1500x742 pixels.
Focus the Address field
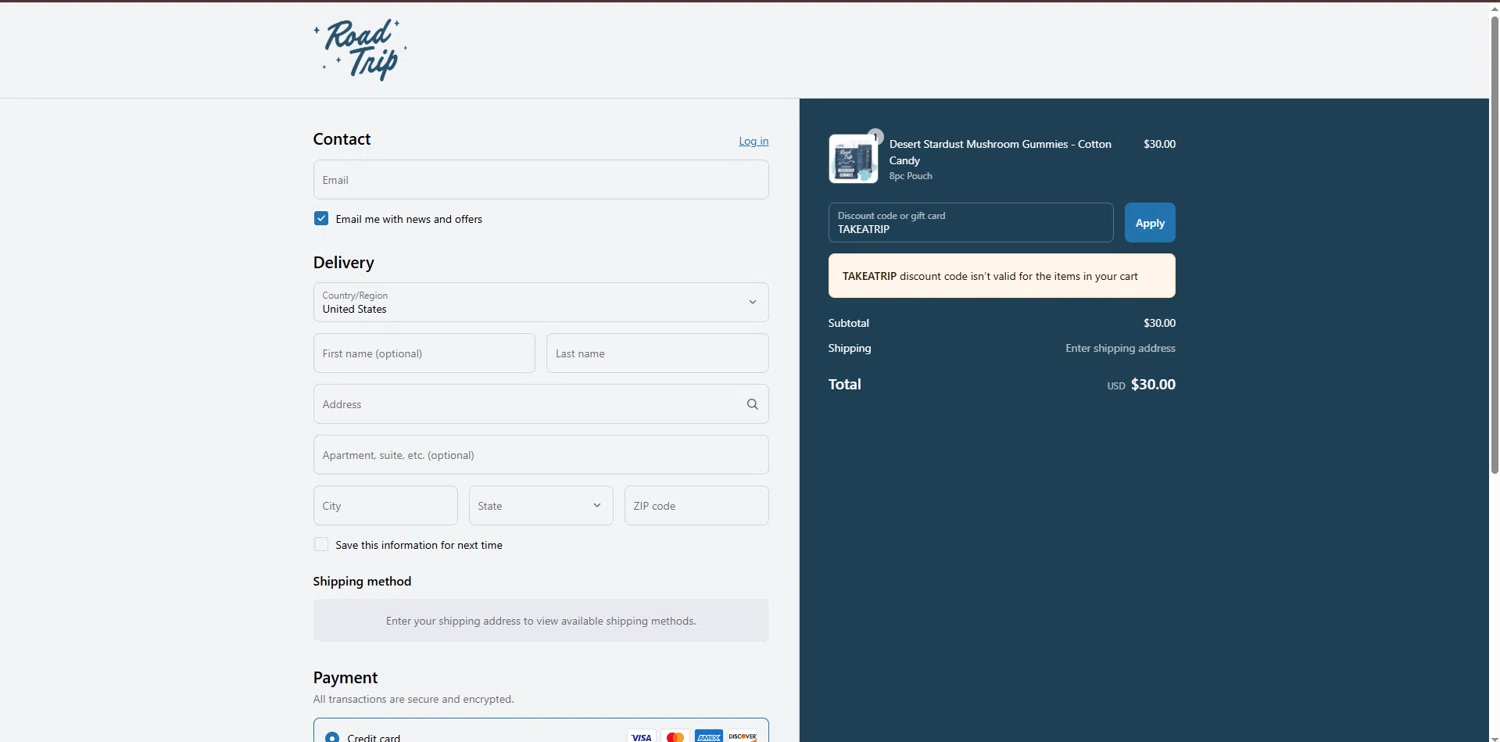[541, 404]
